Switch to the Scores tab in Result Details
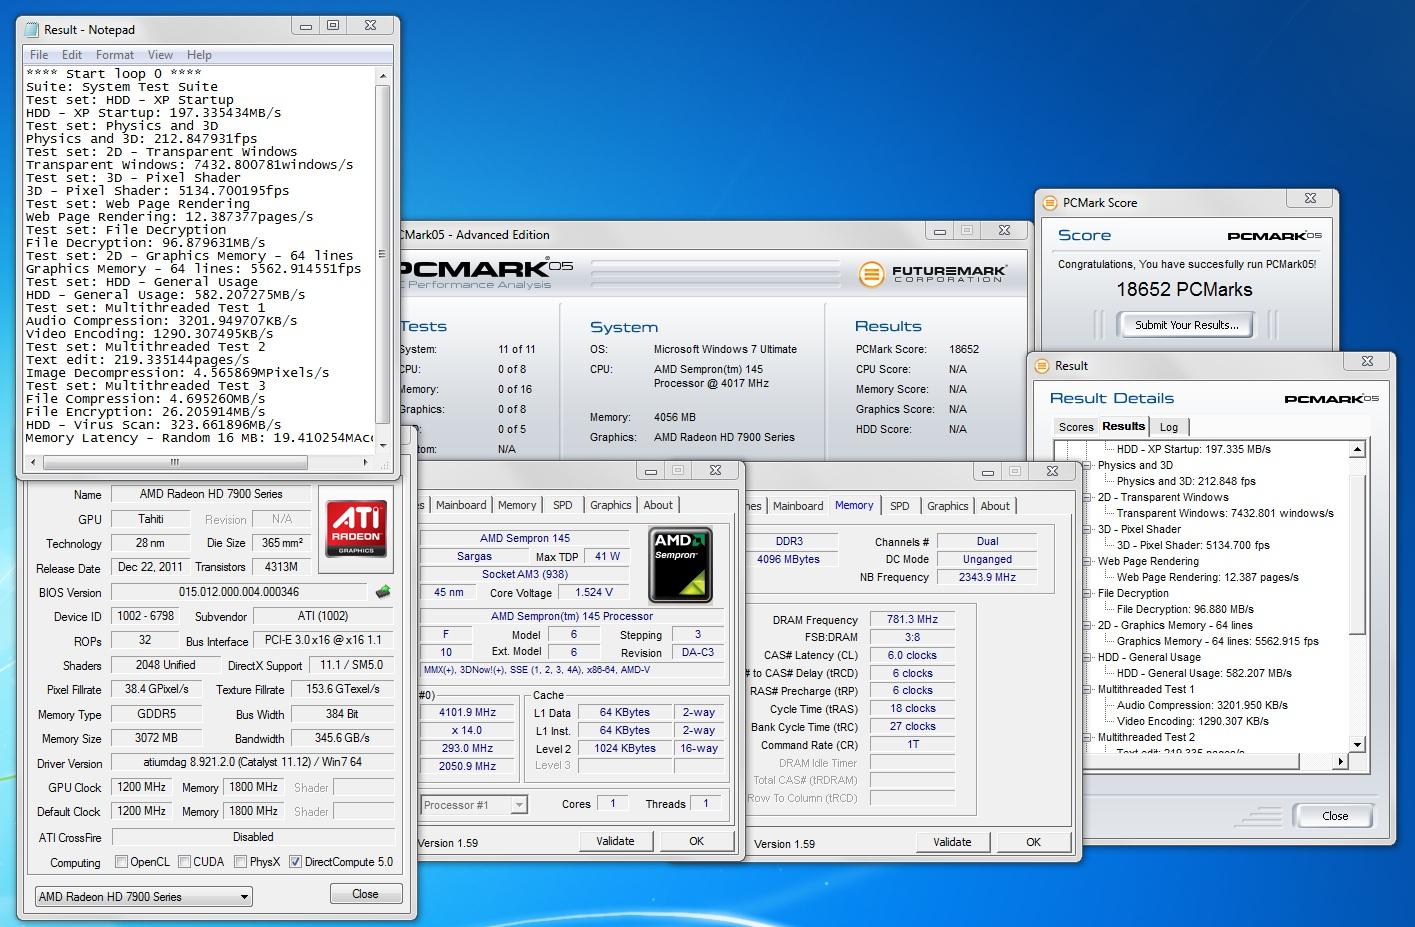 pos(1076,427)
